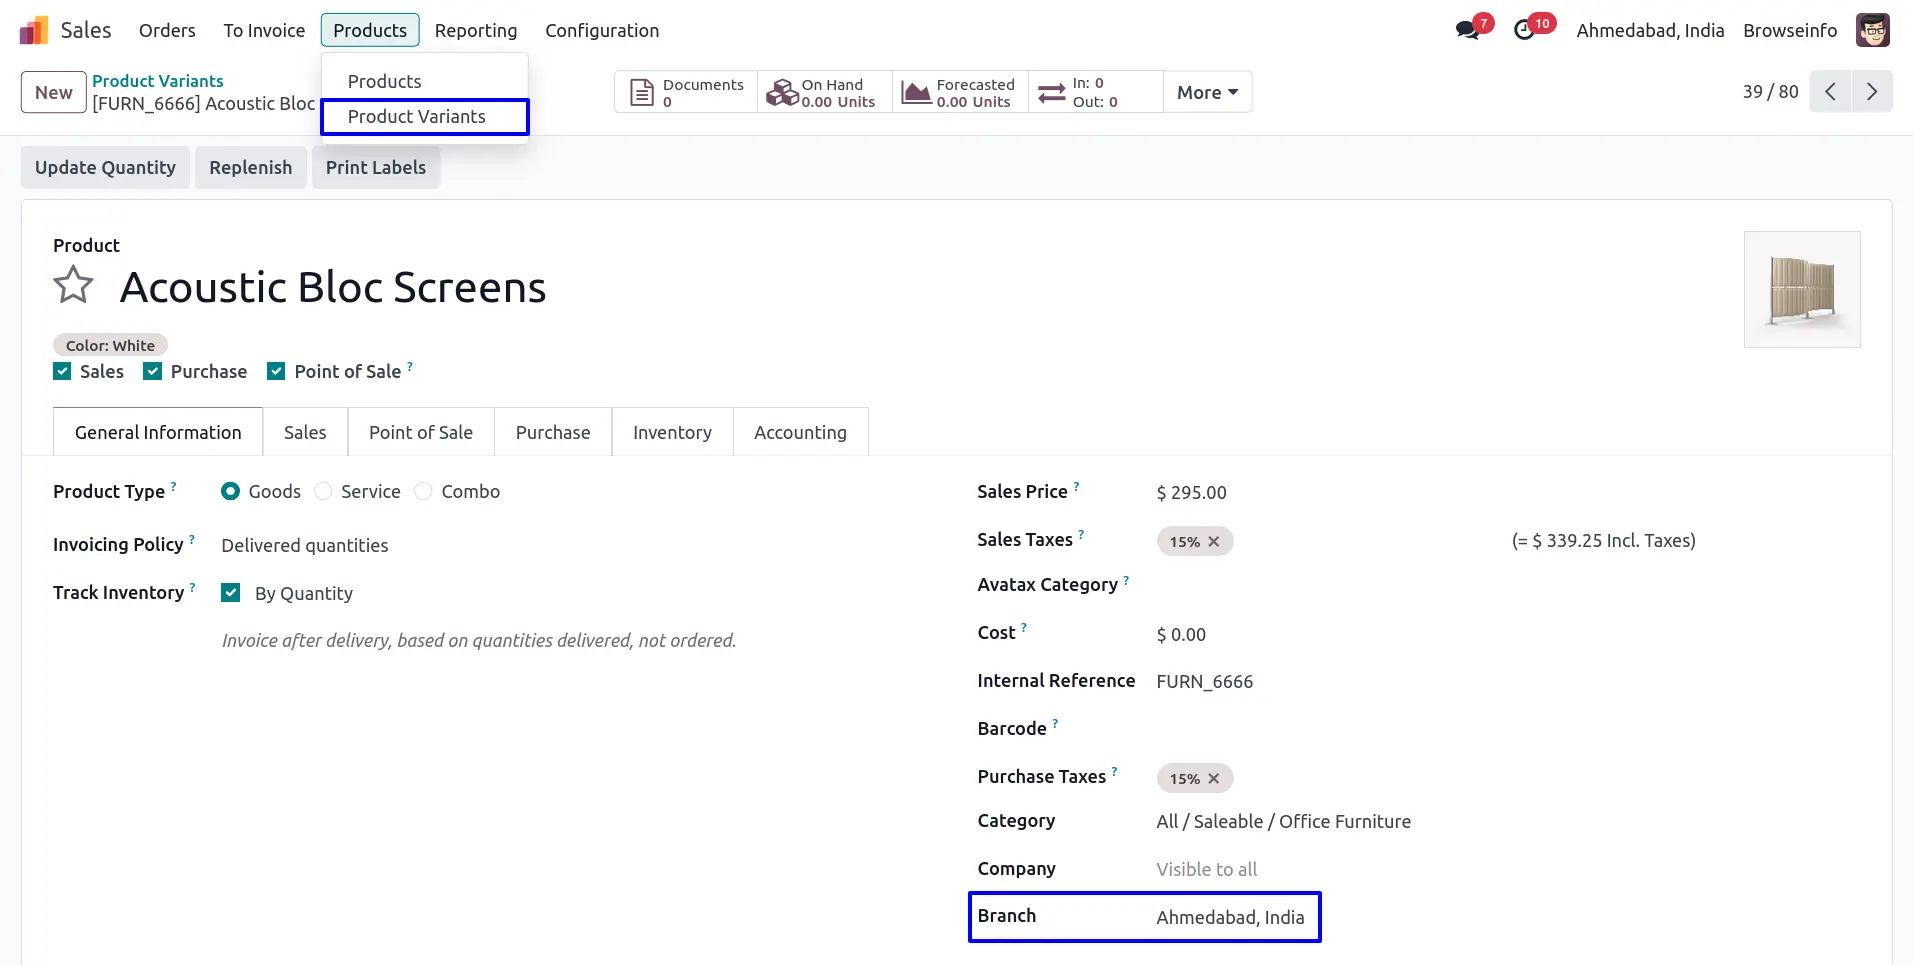Screen dimensions: 1913x965
Task: Select Product Variants menu entry
Action: (x=417, y=117)
